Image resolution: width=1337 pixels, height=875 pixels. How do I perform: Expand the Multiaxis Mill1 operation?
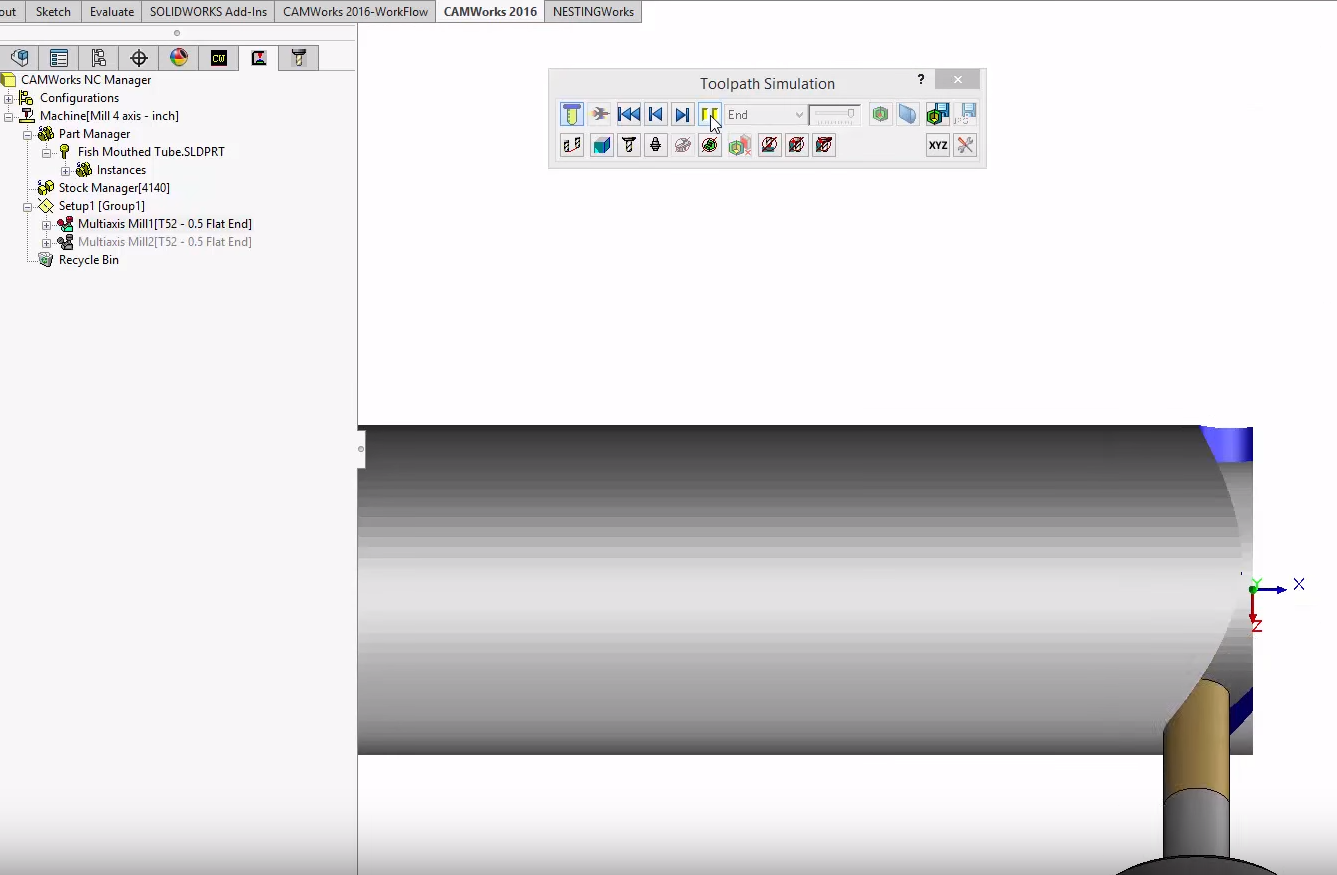[x=47, y=224]
